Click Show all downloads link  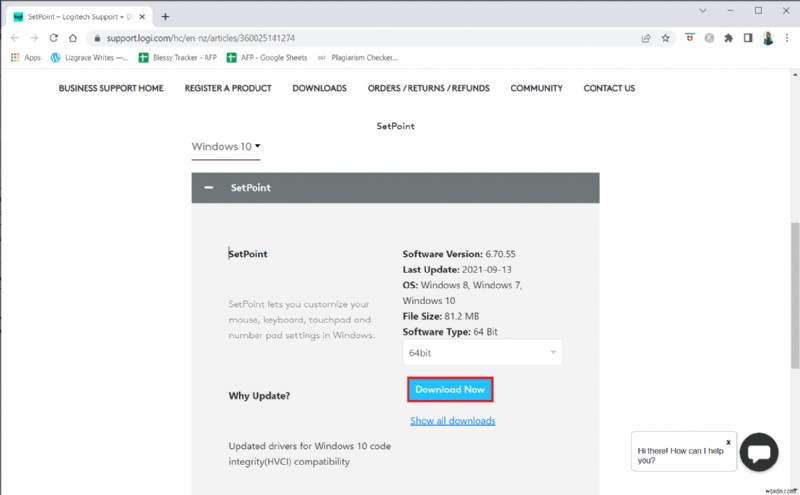pos(453,421)
